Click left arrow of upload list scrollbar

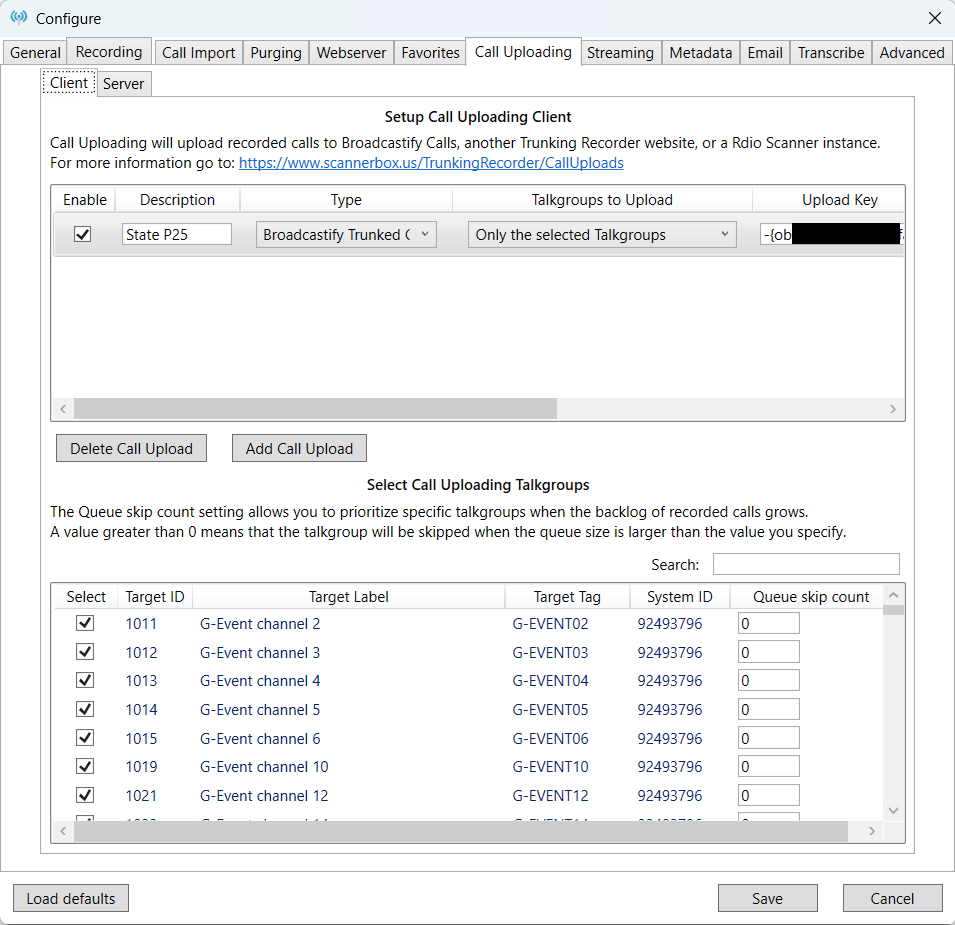tap(63, 409)
